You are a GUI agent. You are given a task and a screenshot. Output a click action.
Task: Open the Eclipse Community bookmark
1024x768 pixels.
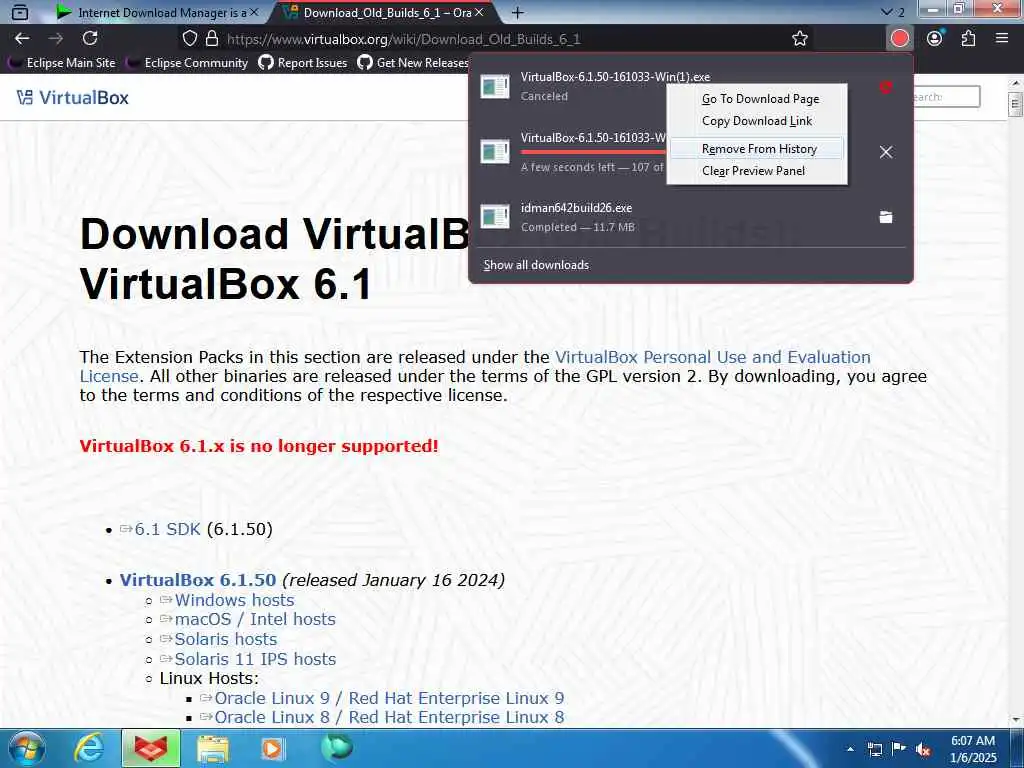click(x=187, y=63)
